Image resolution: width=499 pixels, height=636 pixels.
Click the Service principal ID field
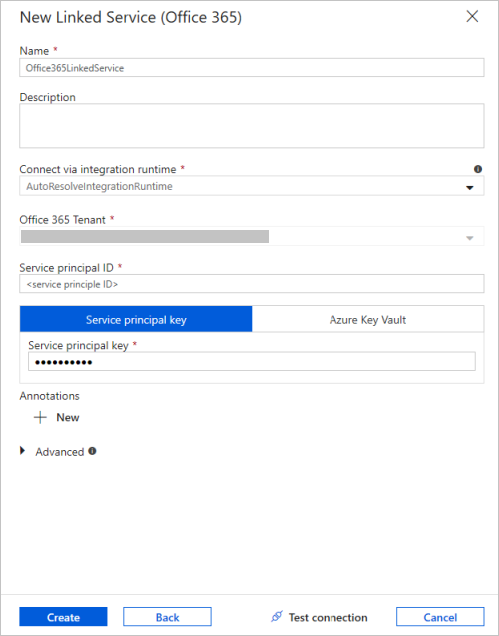tap(252, 284)
